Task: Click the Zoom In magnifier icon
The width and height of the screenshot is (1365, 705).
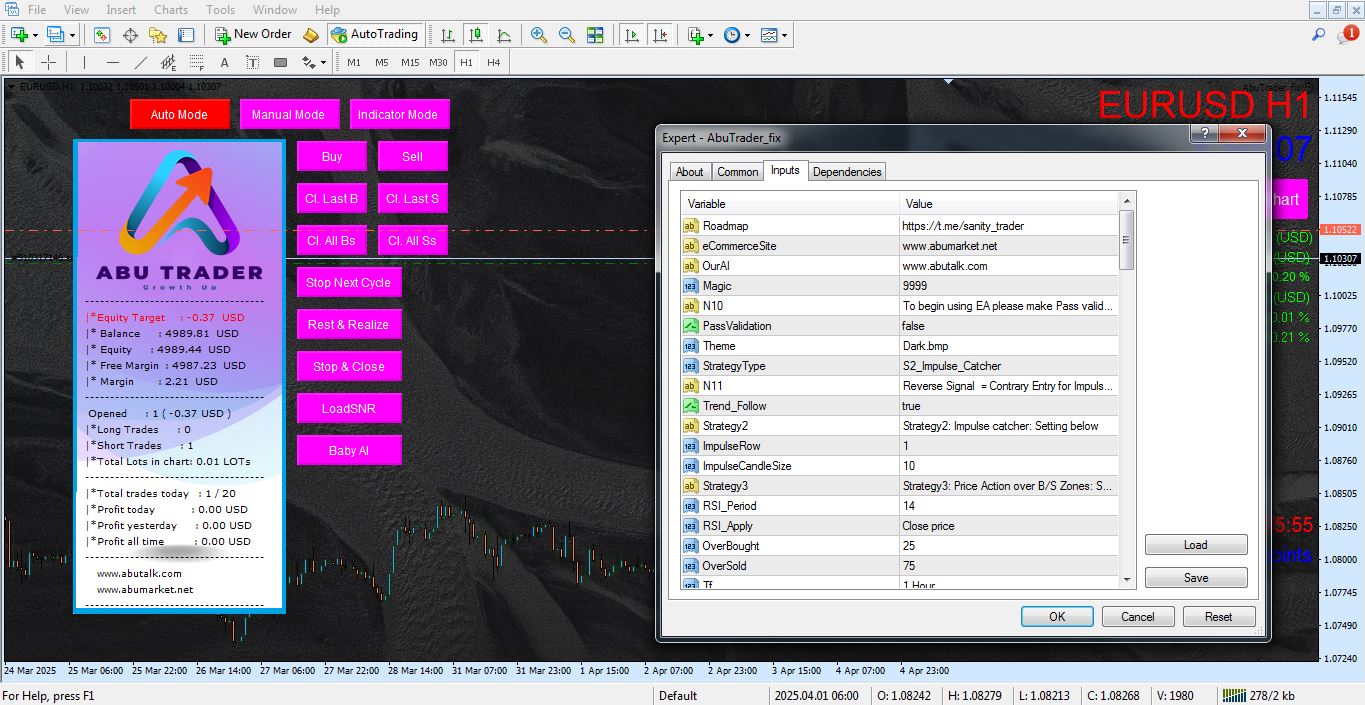Action: coord(539,35)
